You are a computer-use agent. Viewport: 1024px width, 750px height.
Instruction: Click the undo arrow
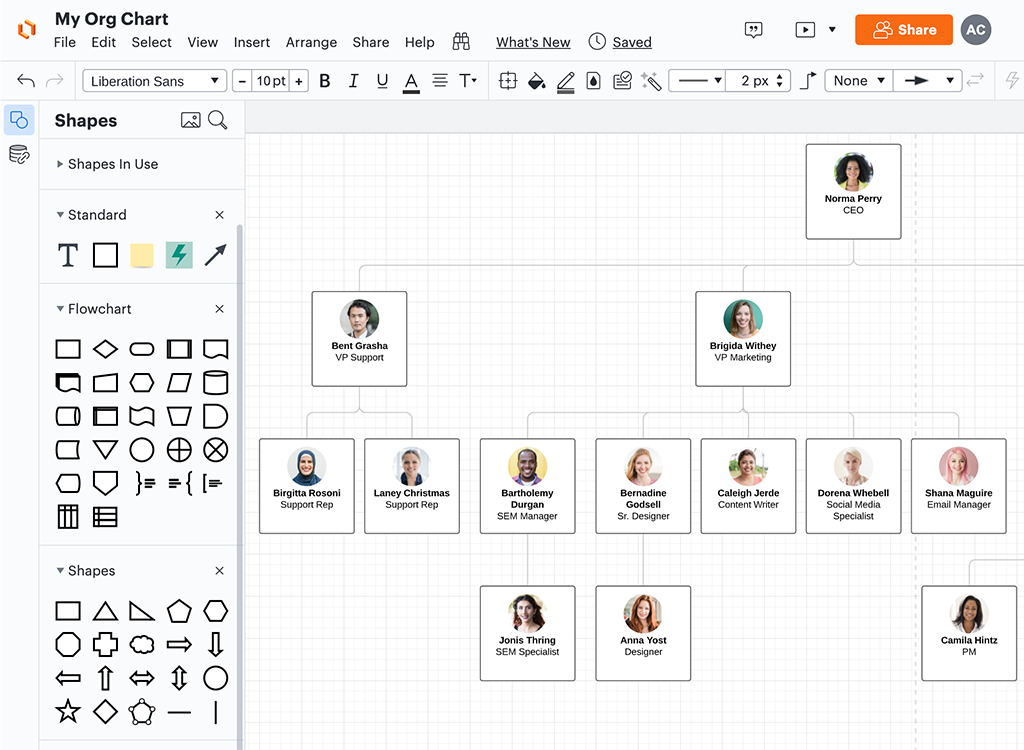26,80
